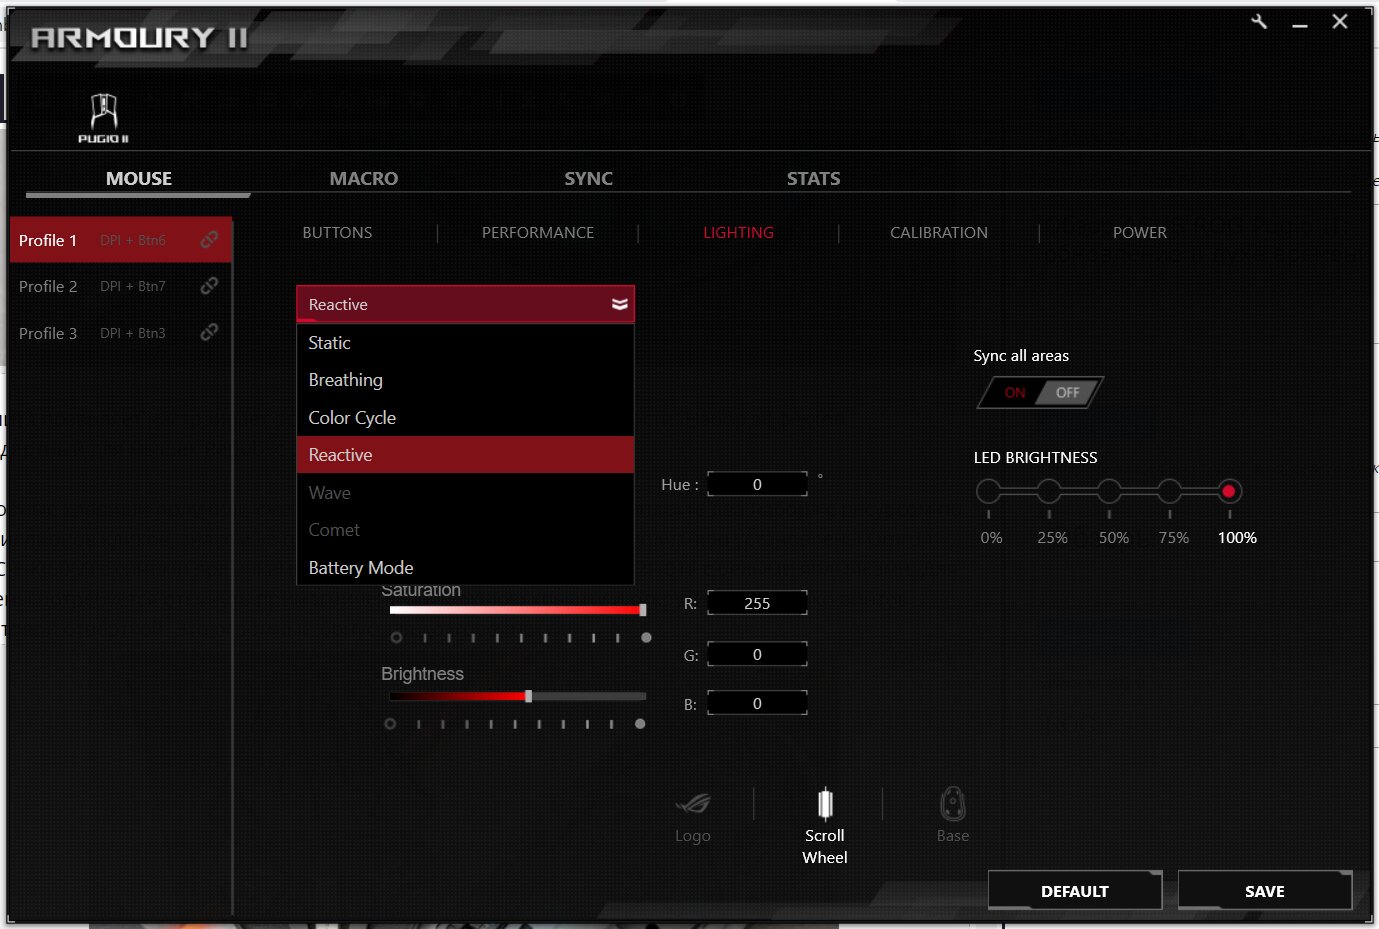Choose Breathing lighting effect

point(465,380)
